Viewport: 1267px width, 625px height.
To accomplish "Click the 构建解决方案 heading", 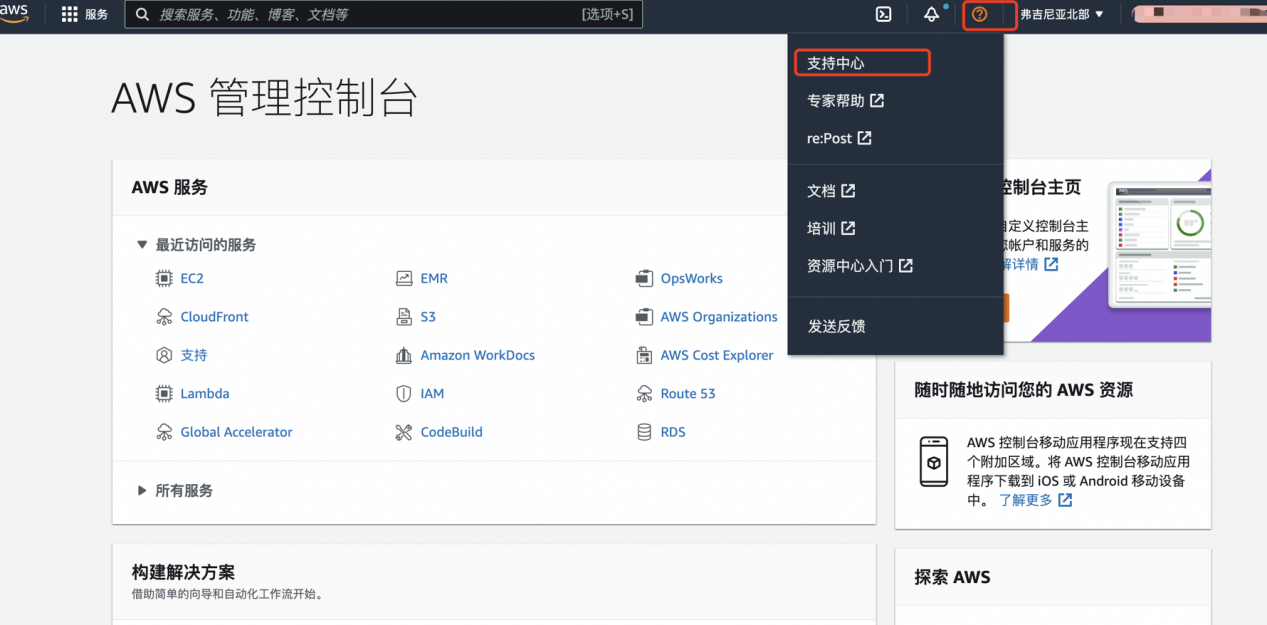I will coord(183,573).
